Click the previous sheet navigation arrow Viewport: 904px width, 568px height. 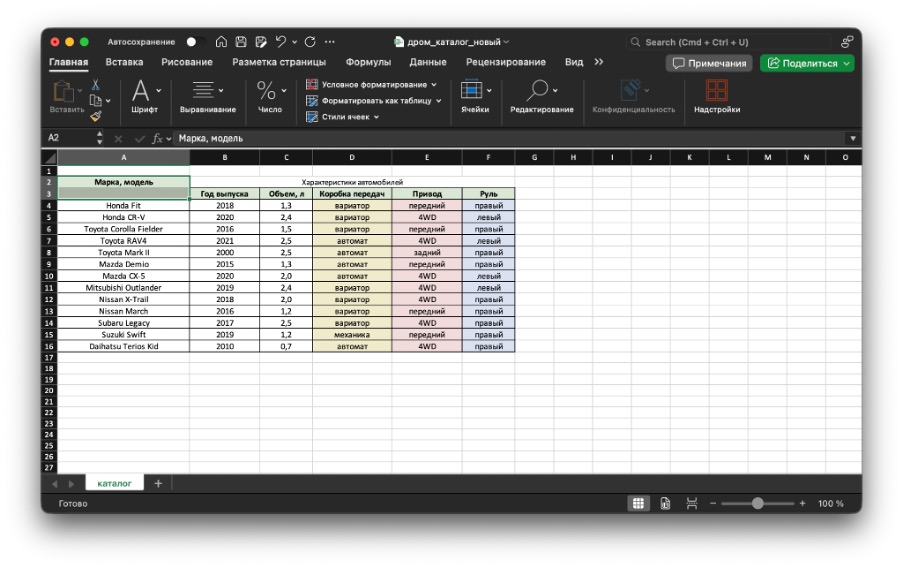[55, 484]
